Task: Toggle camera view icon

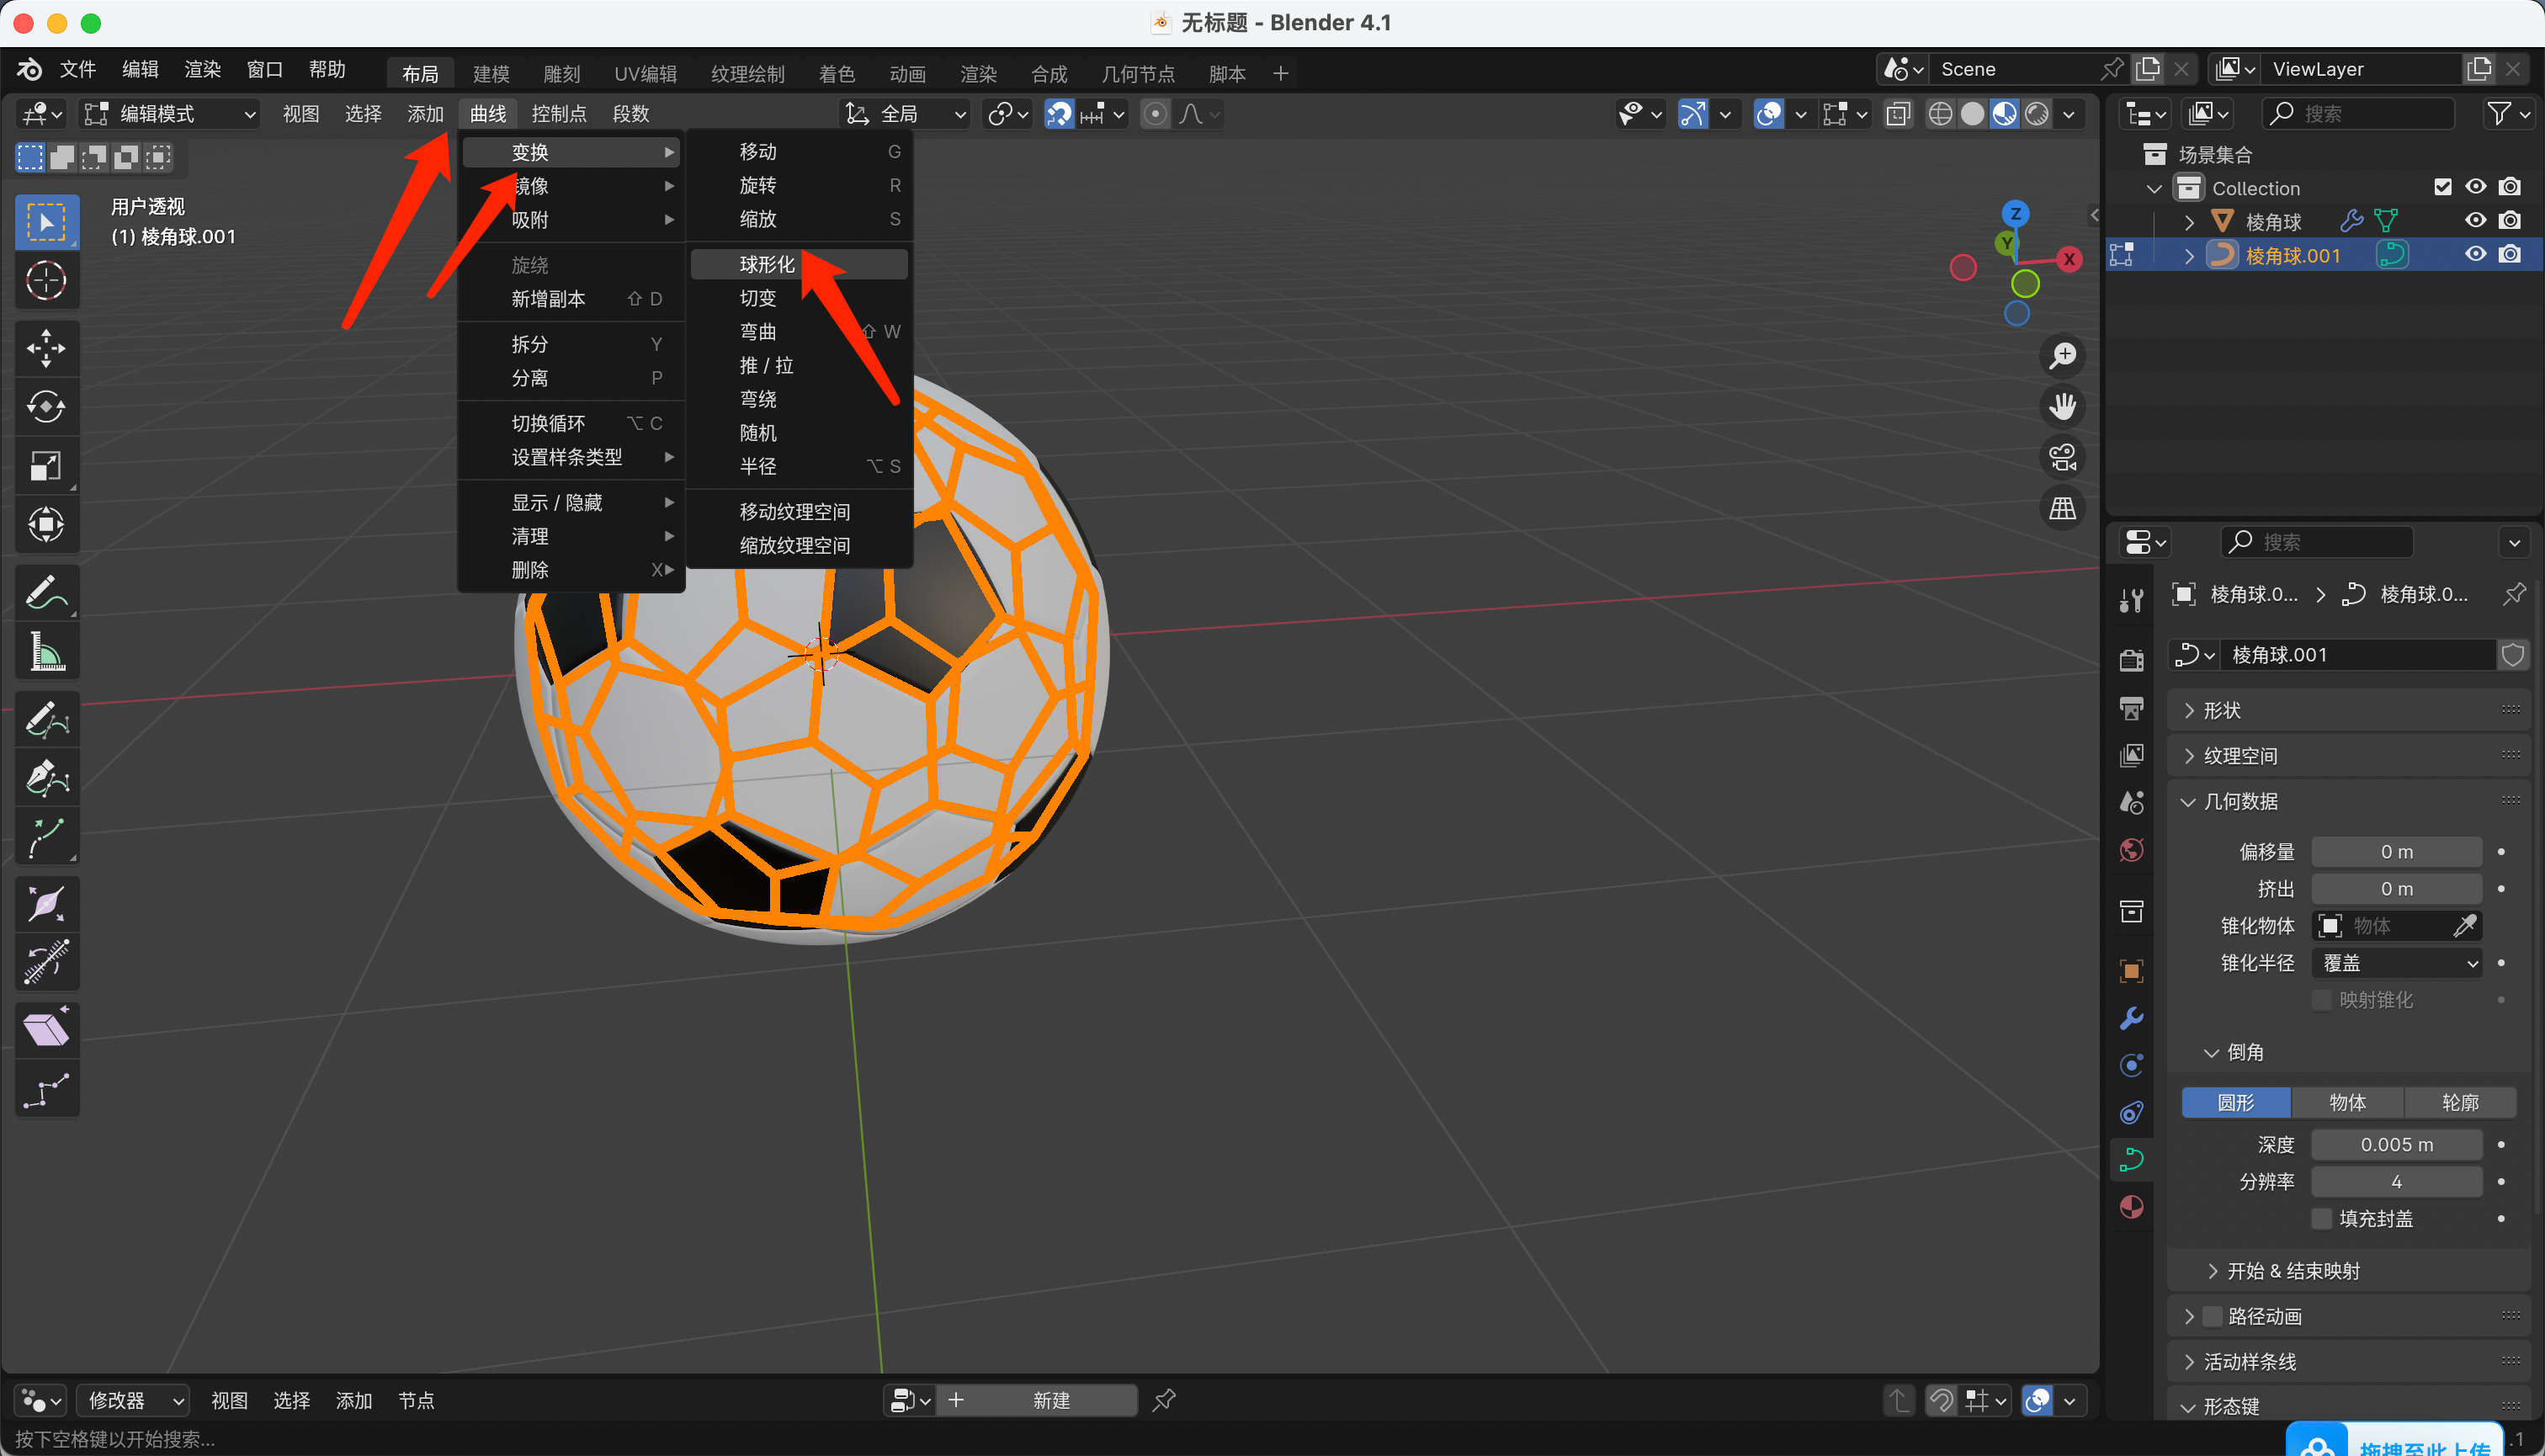Action: [x=2062, y=458]
